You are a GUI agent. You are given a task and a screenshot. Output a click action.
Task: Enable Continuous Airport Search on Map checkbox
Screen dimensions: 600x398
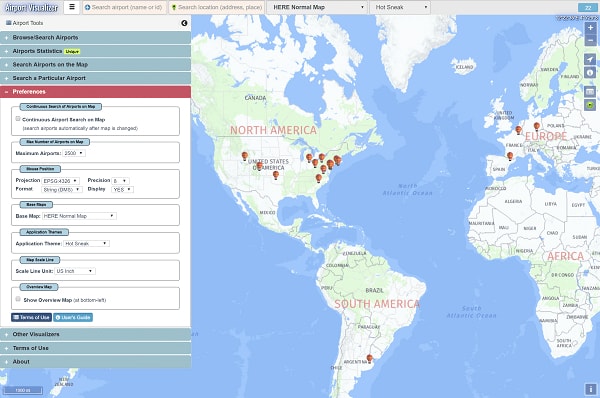click(18, 119)
